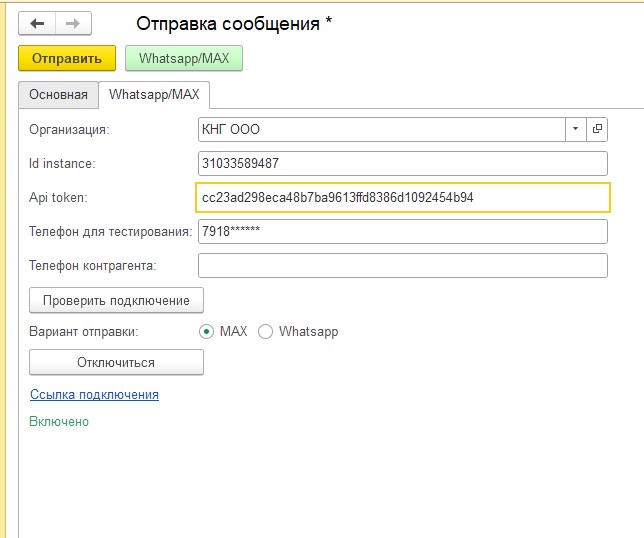The image size is (644, 538).
Task: Click the Id instance input field
Action: [403, 164]
